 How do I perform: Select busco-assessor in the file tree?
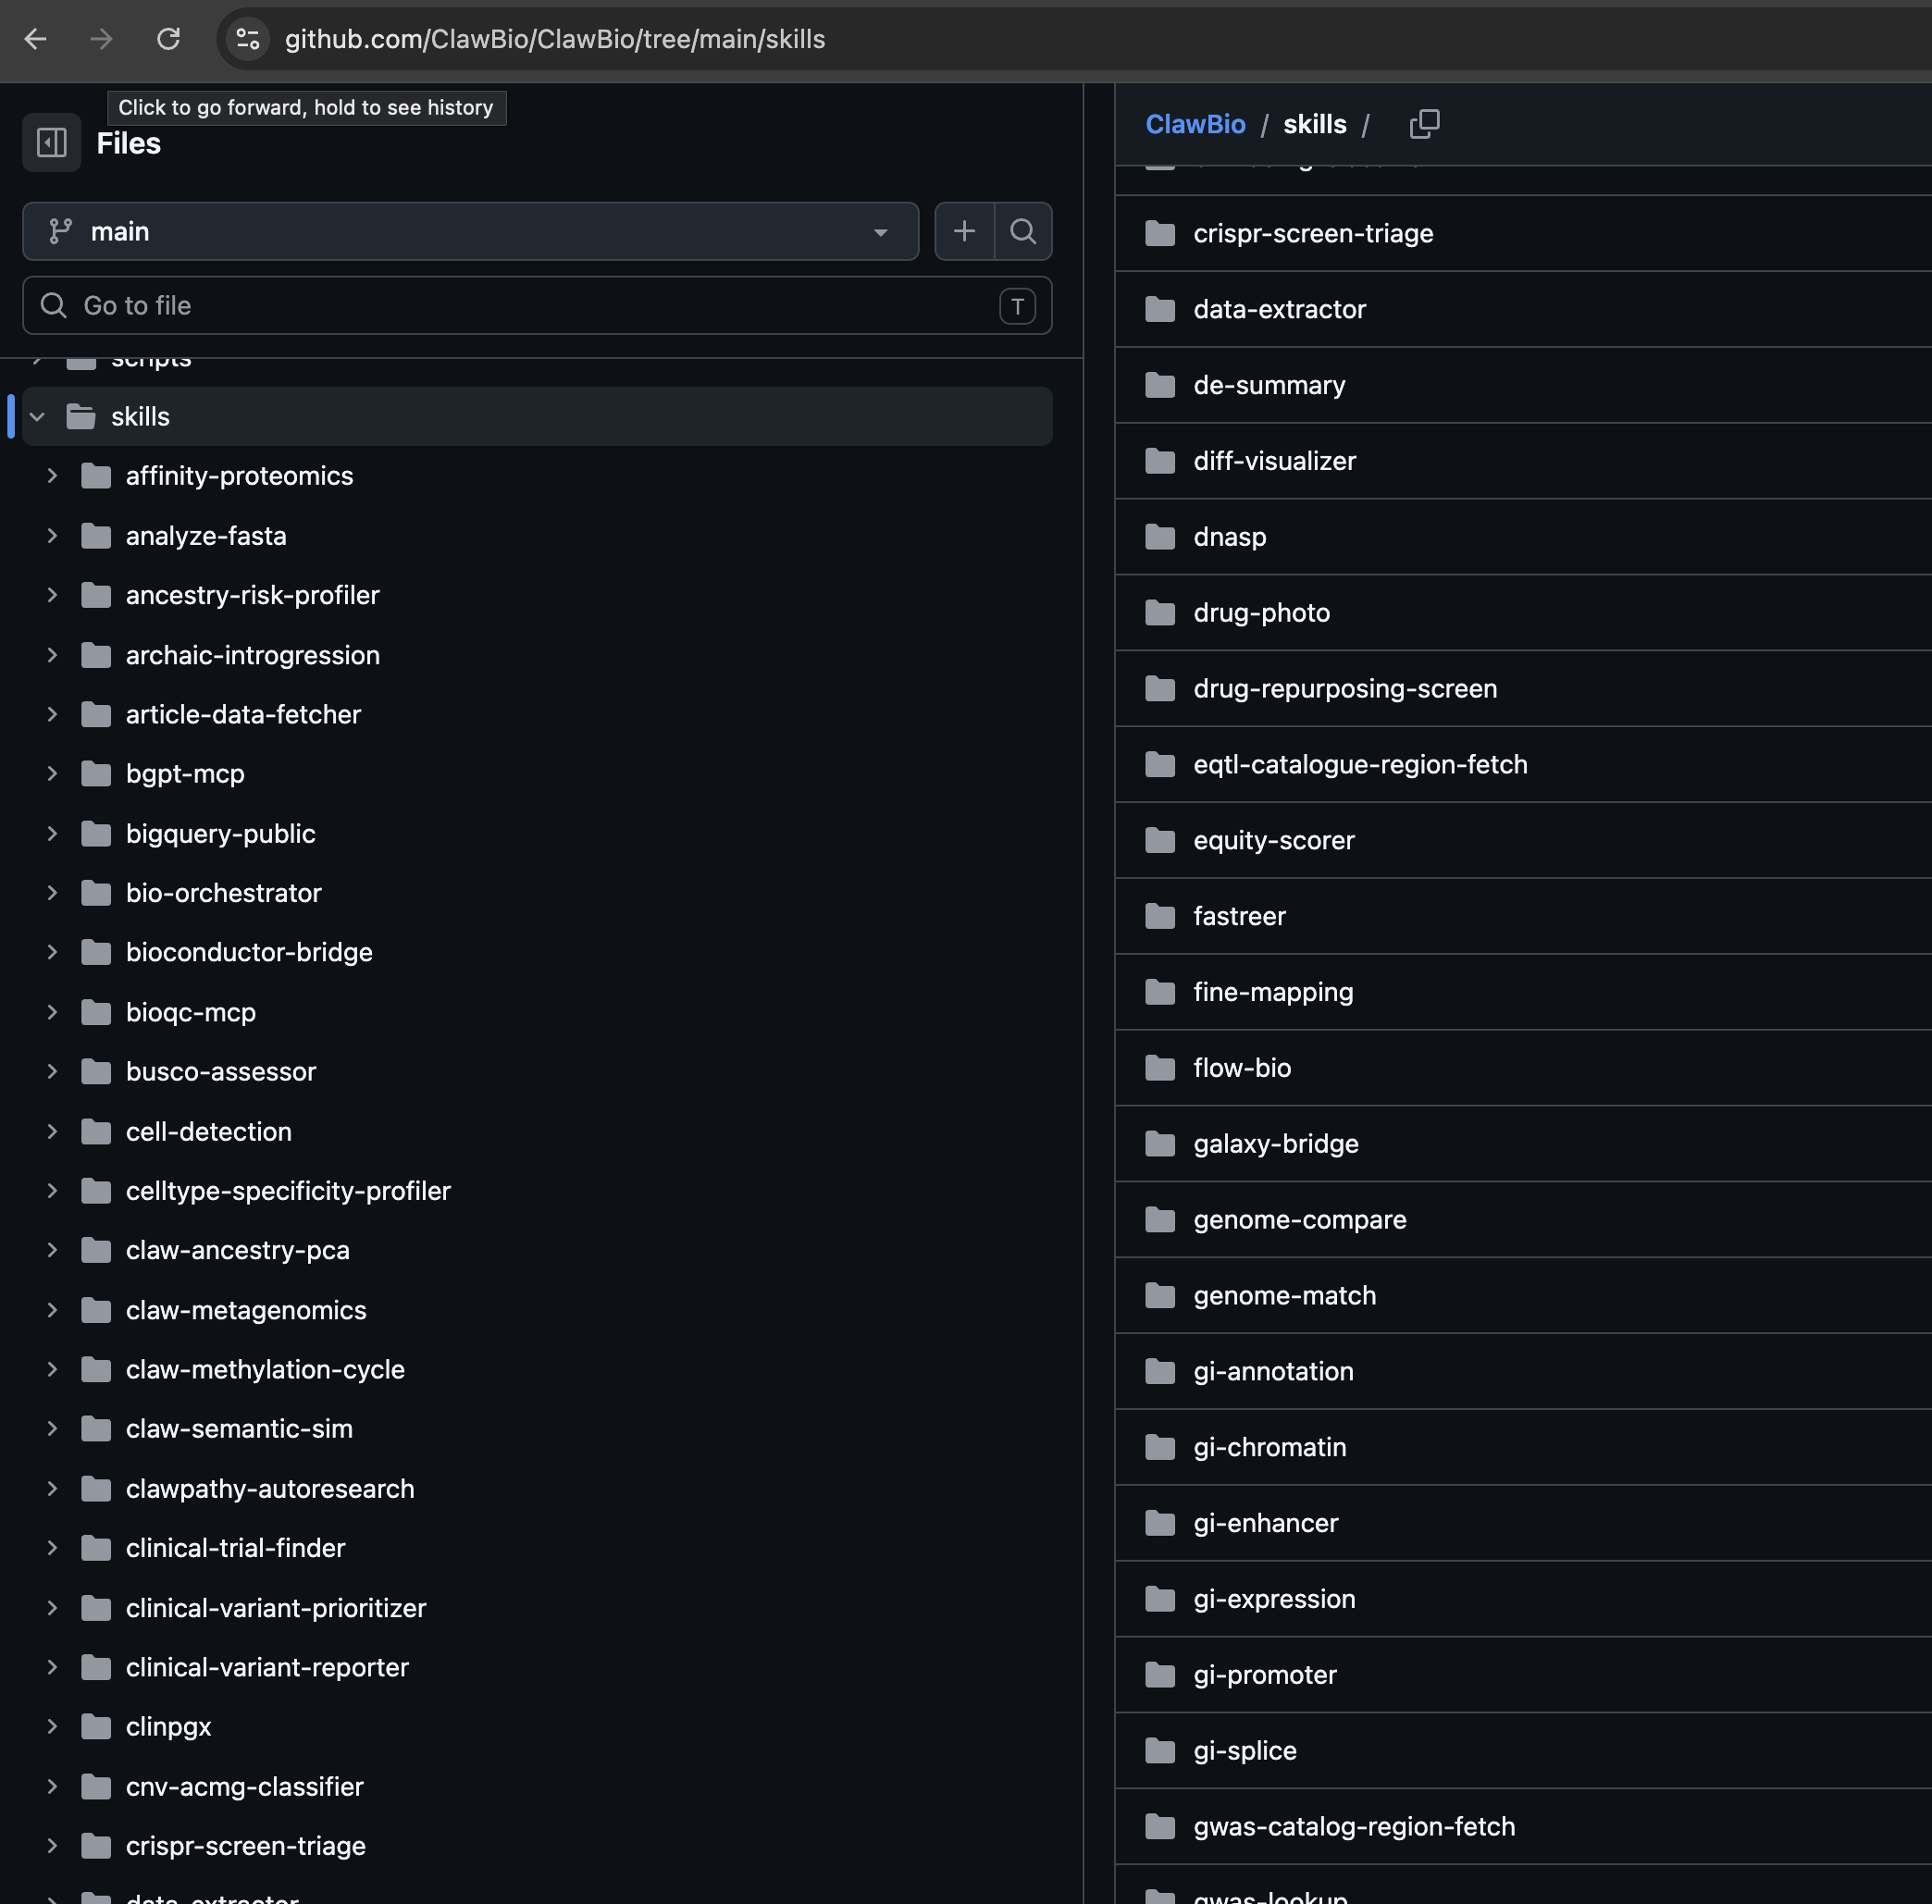tap(221, 1071)
